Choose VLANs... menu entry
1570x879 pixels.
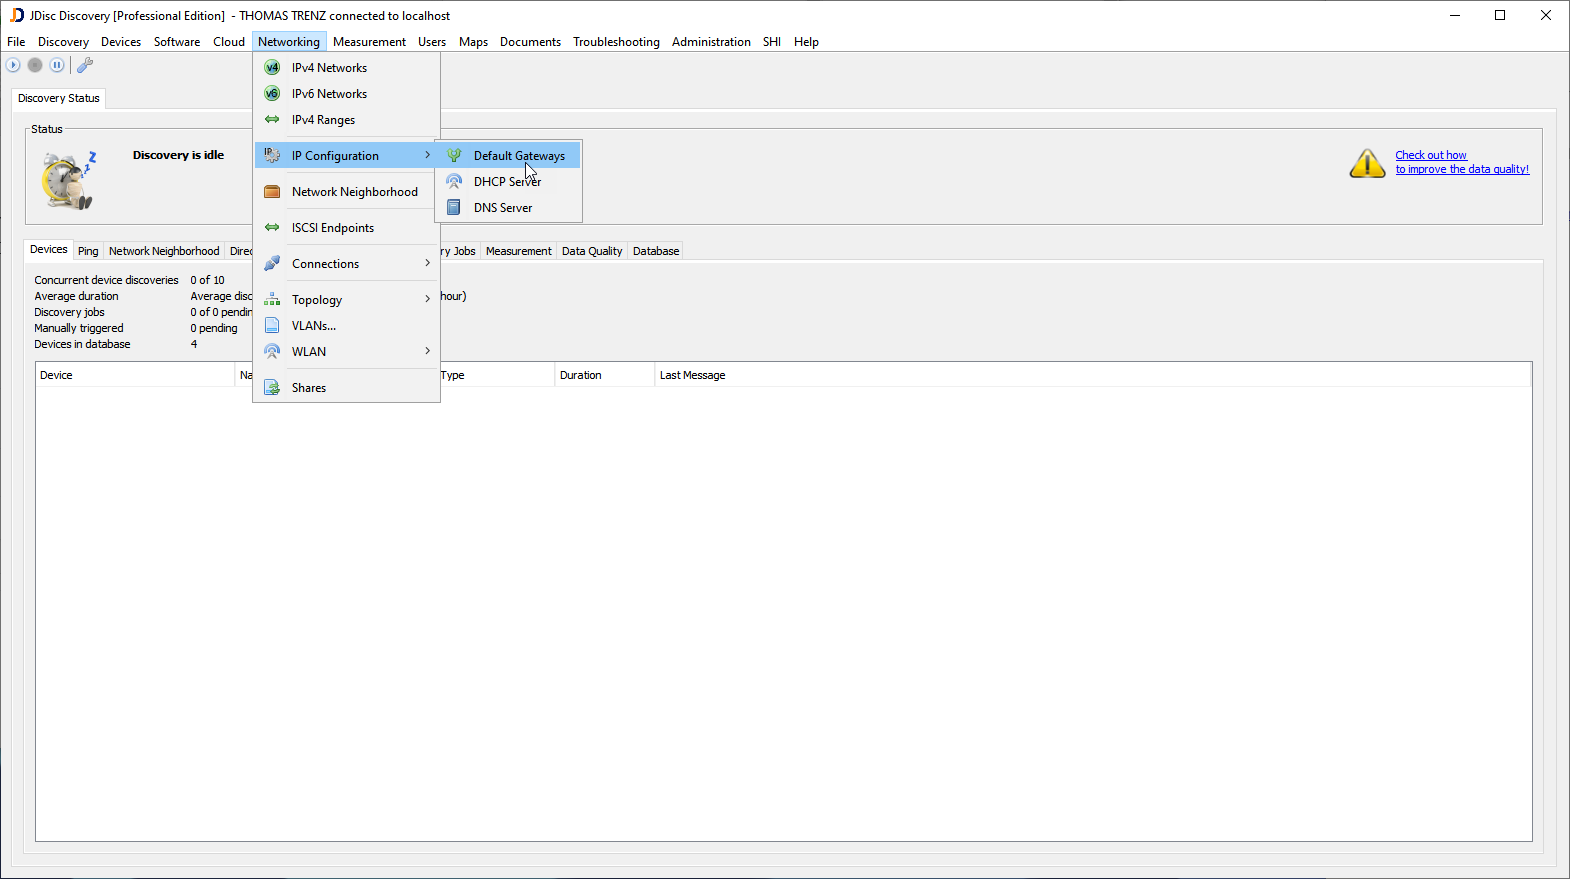click(x=346, y=326)
